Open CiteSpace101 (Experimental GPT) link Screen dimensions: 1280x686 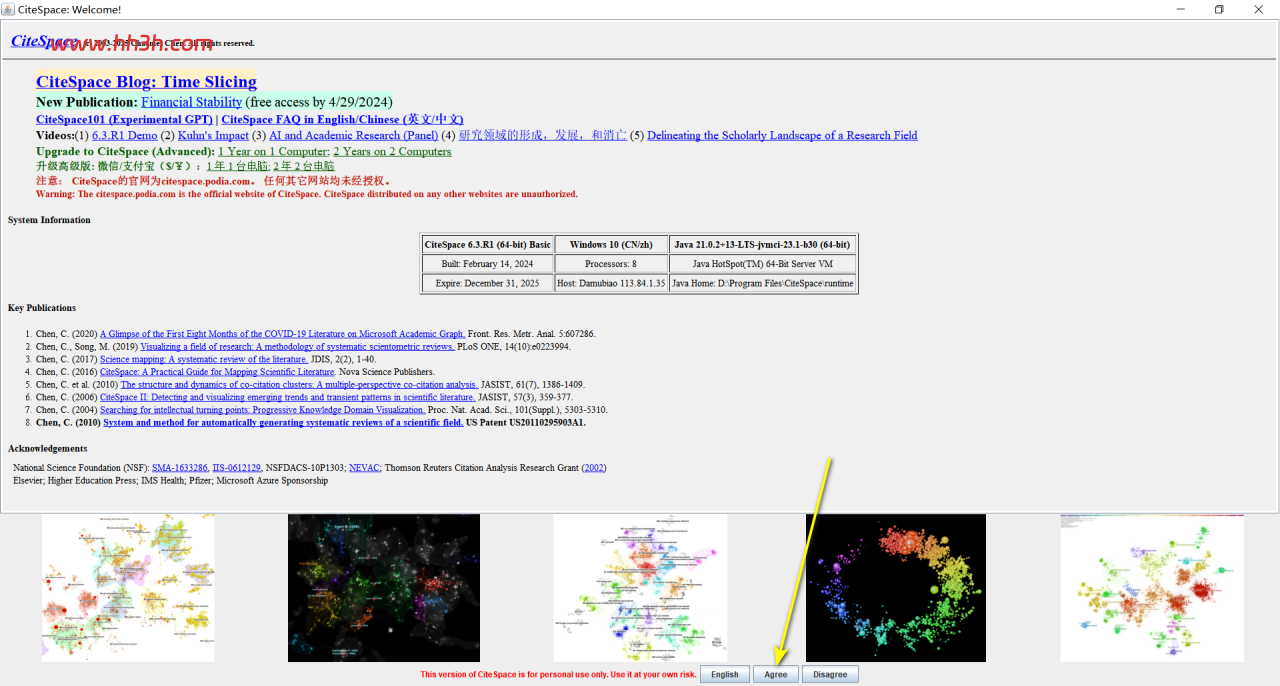pyautogui.click(x=124, y=119)
